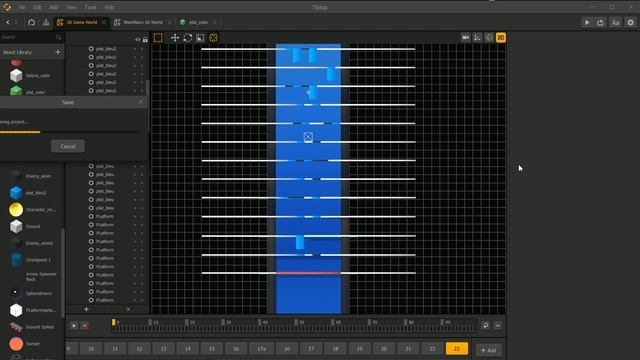Click the orange transform gizmo tool icon

coord(213,38)
